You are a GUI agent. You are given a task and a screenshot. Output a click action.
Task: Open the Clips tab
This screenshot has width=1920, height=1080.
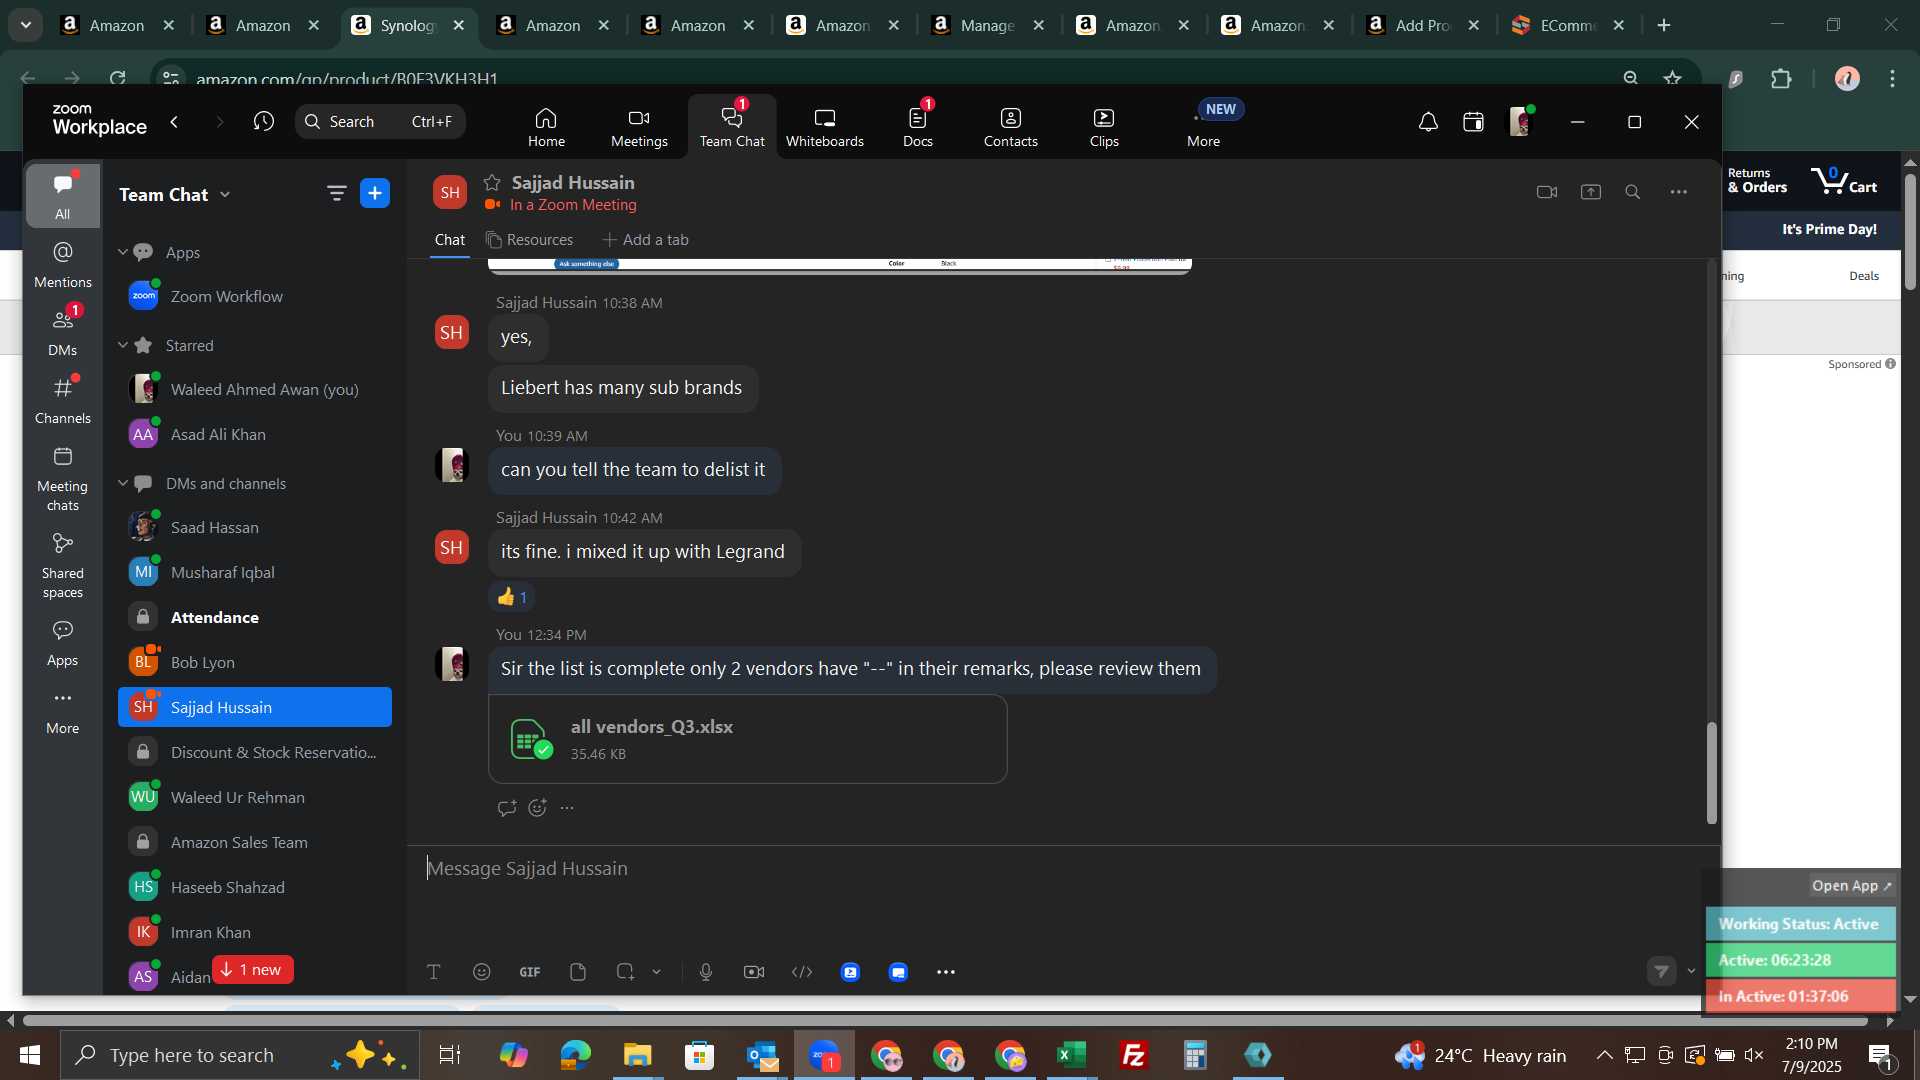pos(1104,127)
